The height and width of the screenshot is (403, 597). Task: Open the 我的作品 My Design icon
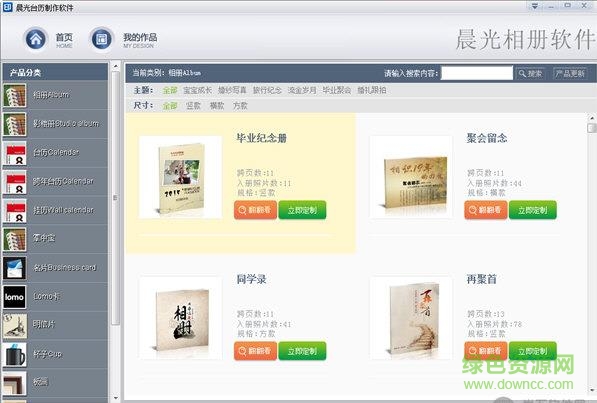[x=101, y=38]
